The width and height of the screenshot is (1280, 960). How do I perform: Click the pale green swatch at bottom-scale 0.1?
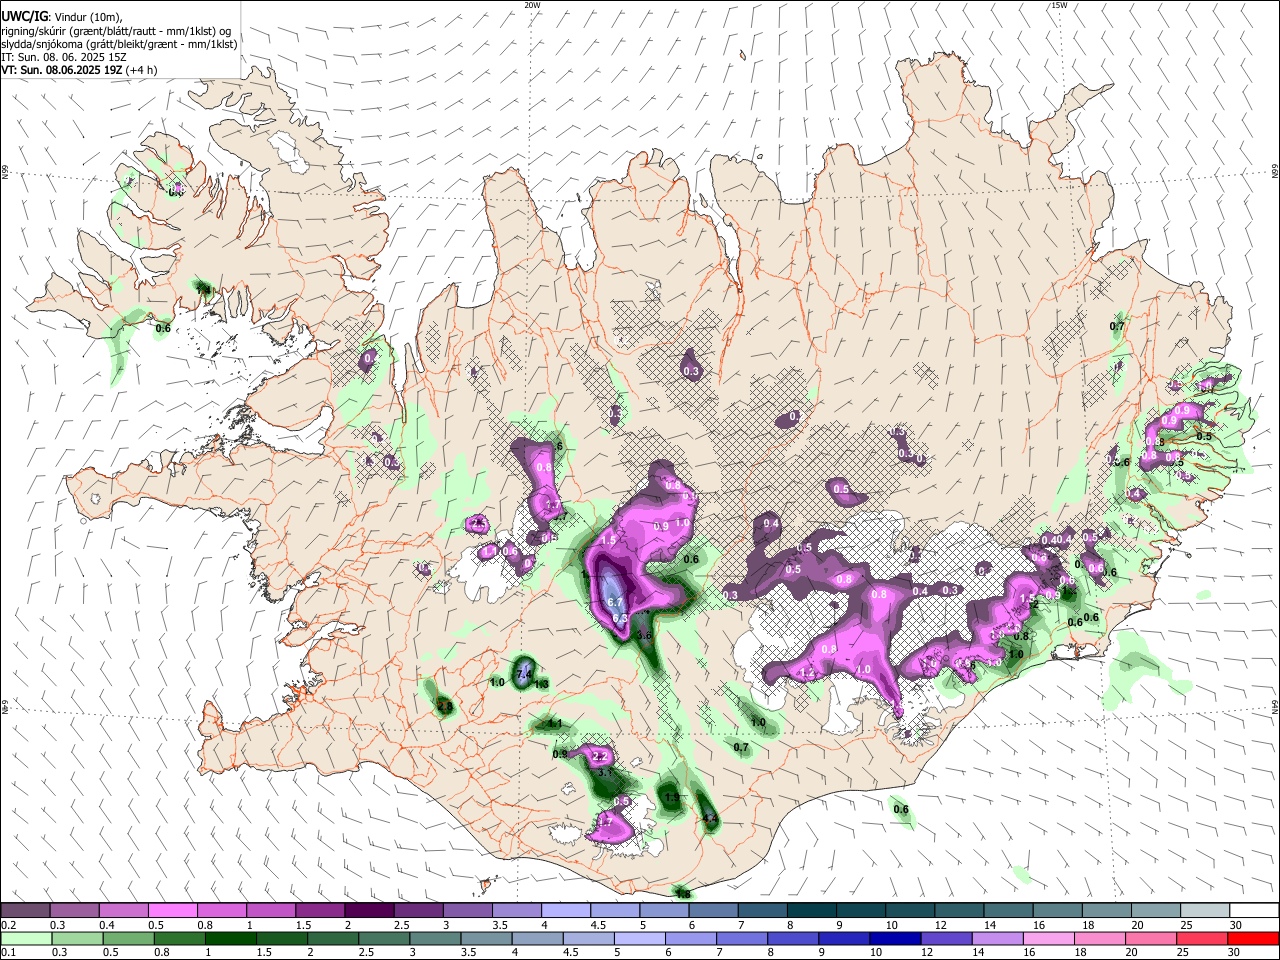click(25, 938)
